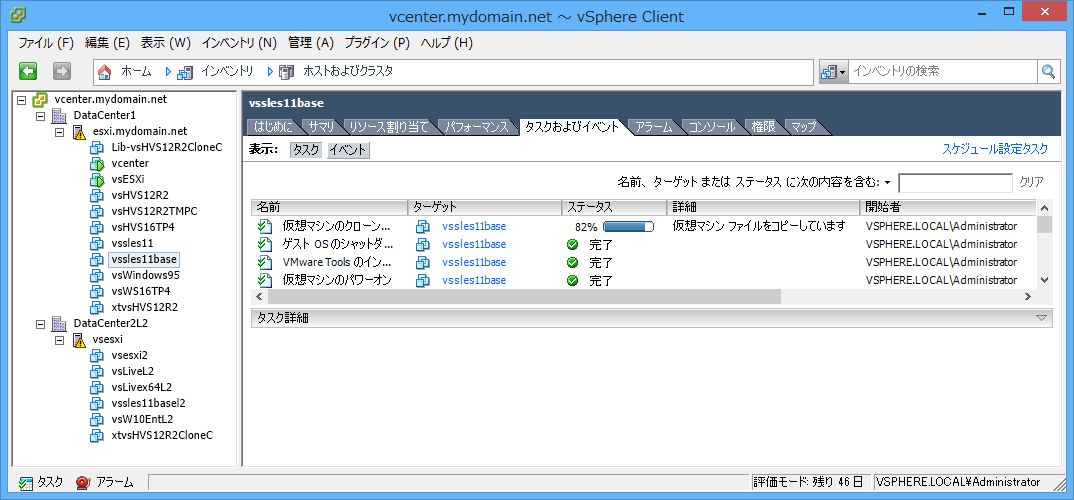Screen dimensions: 1074x500
Task: Click the power-on task icon
Action: coord(264,280)
